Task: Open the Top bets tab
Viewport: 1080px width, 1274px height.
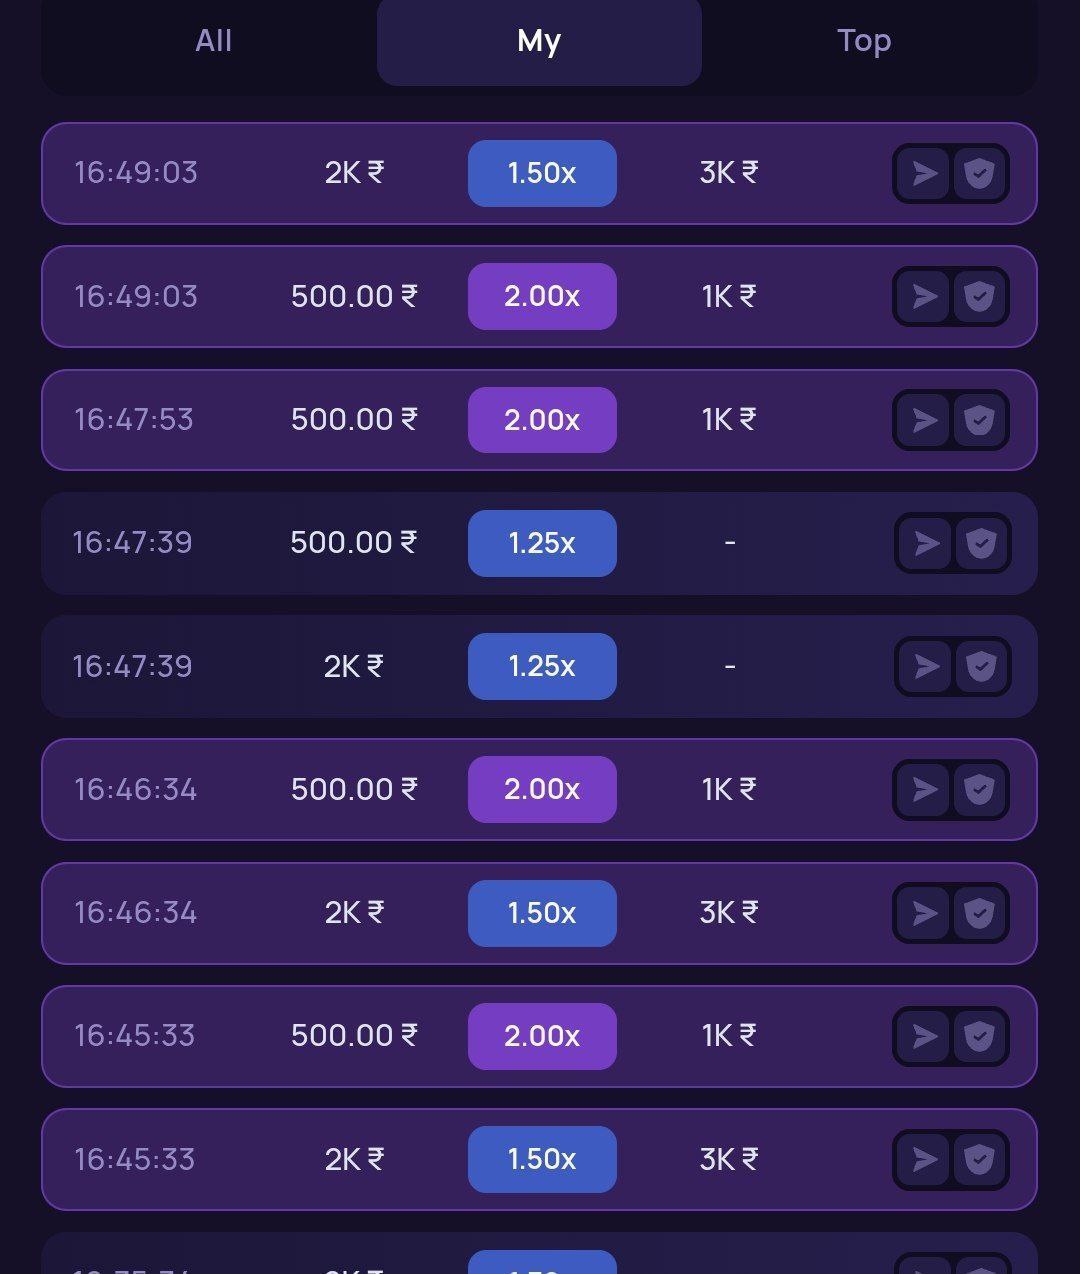Action: coord(863,41)
